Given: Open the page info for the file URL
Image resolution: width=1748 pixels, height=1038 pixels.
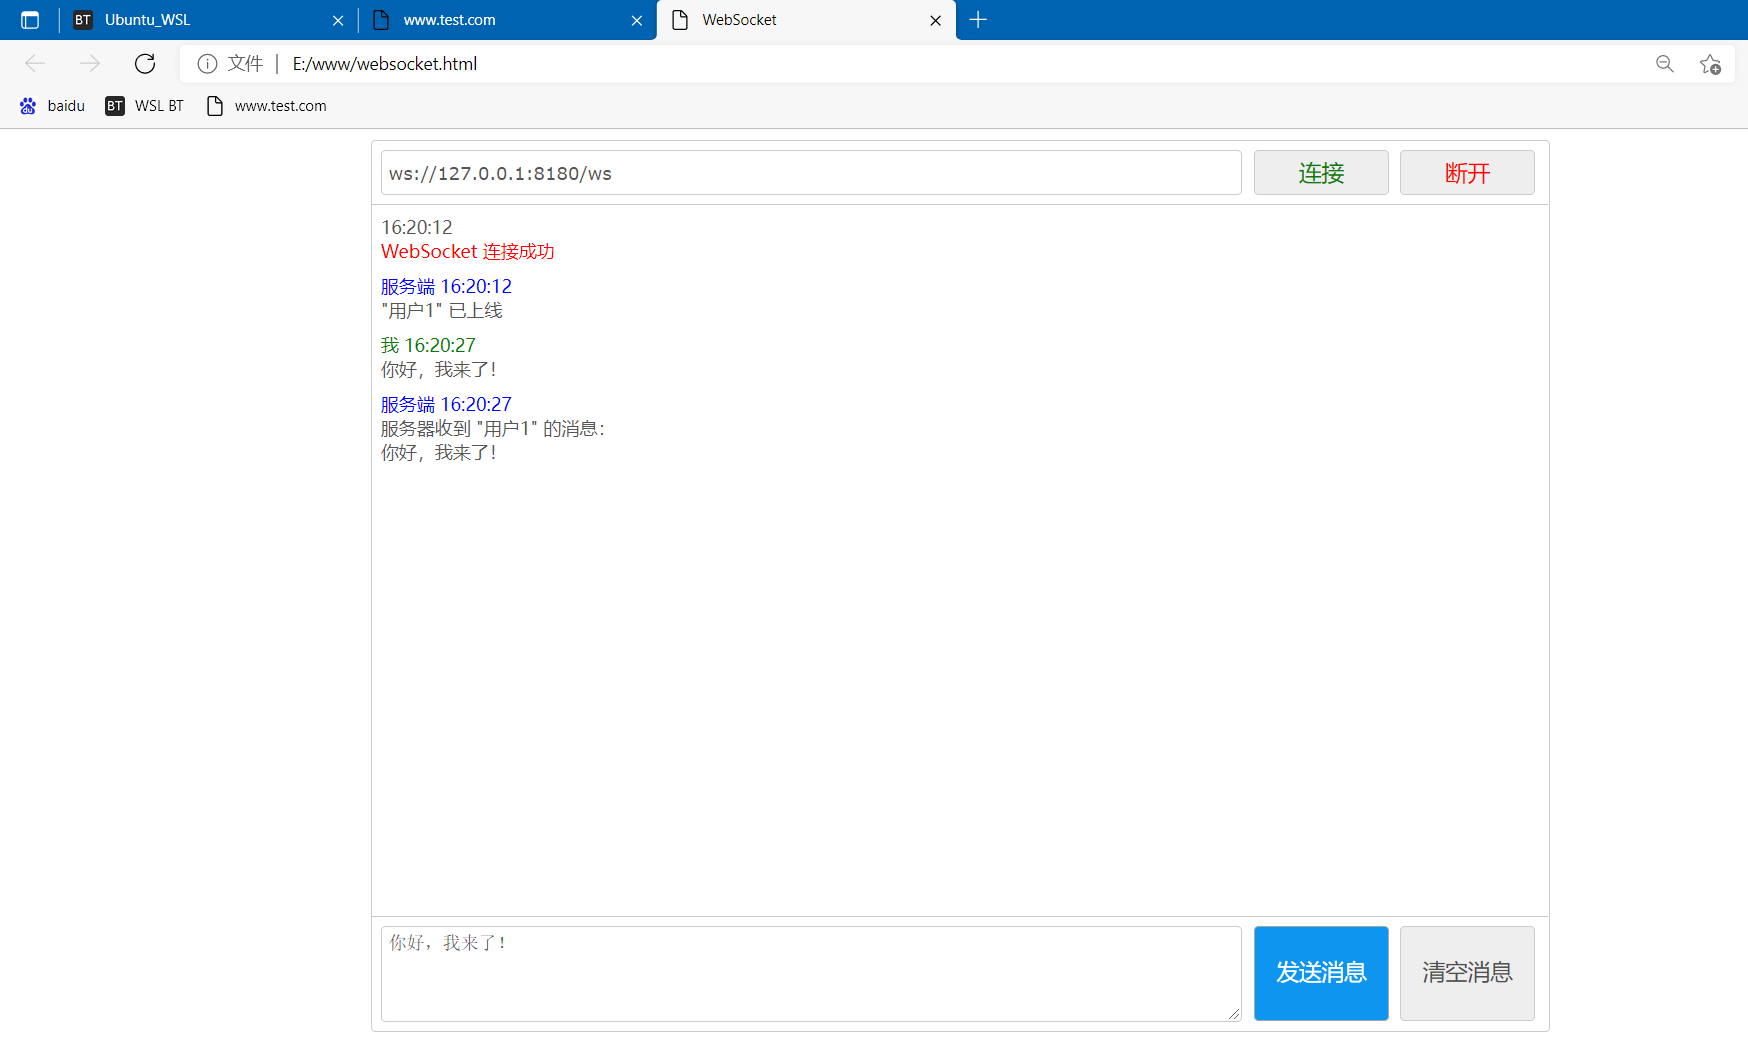Looking at the screenshot, I should click(x=207, y=63).
